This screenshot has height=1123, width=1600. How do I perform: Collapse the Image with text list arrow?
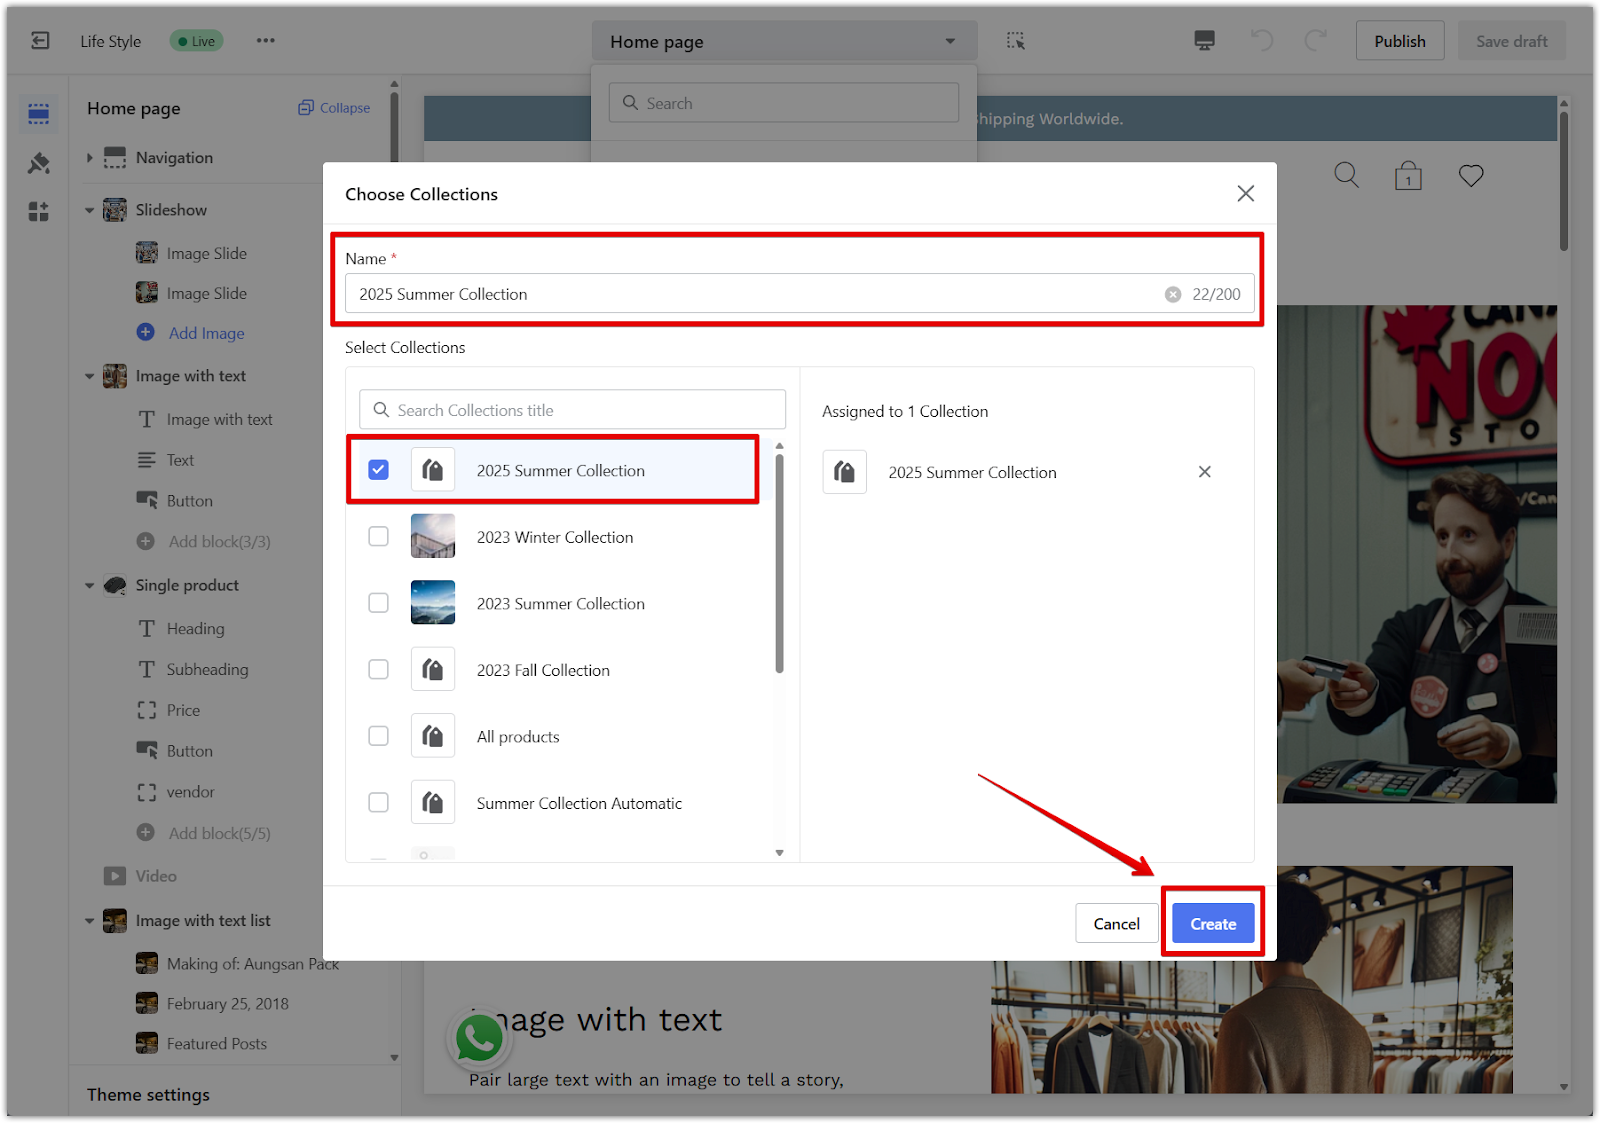pyautogui.click(x=89, y=921)
